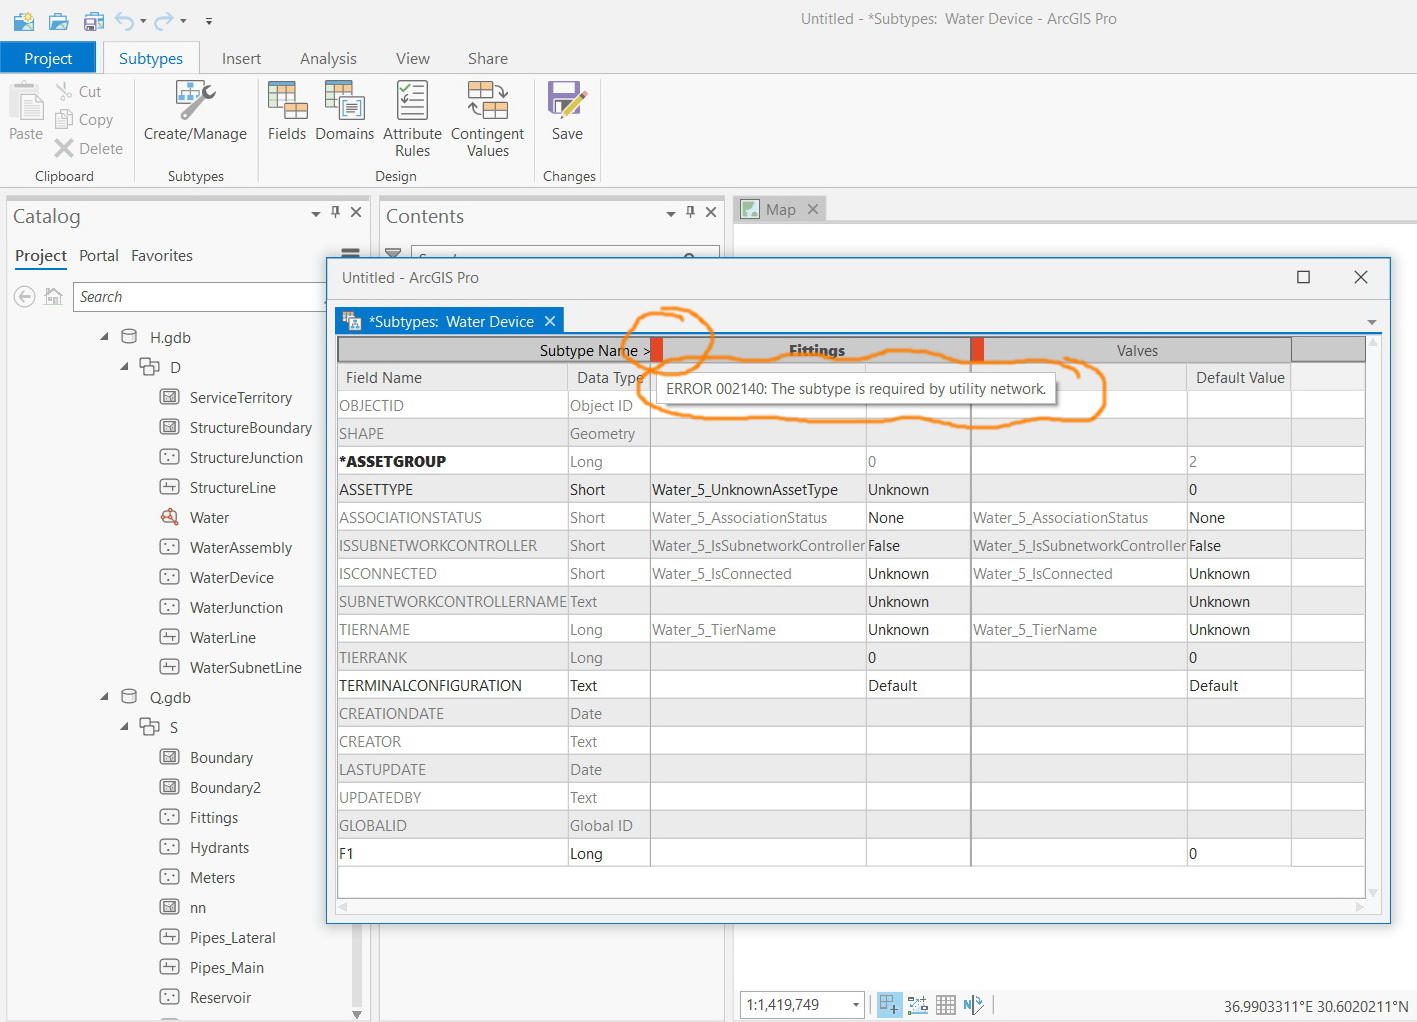The image size is (1417, 1022).
Task: Close the Catalog pane
Action: 356,212
